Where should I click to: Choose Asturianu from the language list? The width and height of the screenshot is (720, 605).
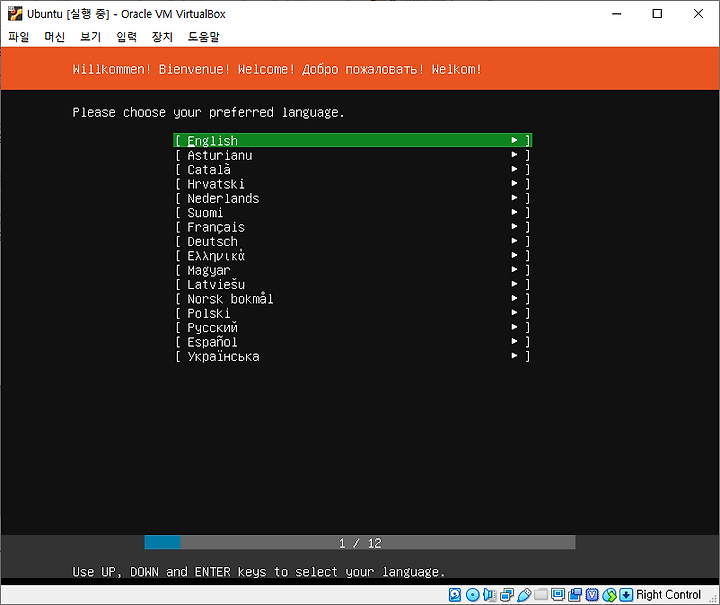click(x=353, y=155)
